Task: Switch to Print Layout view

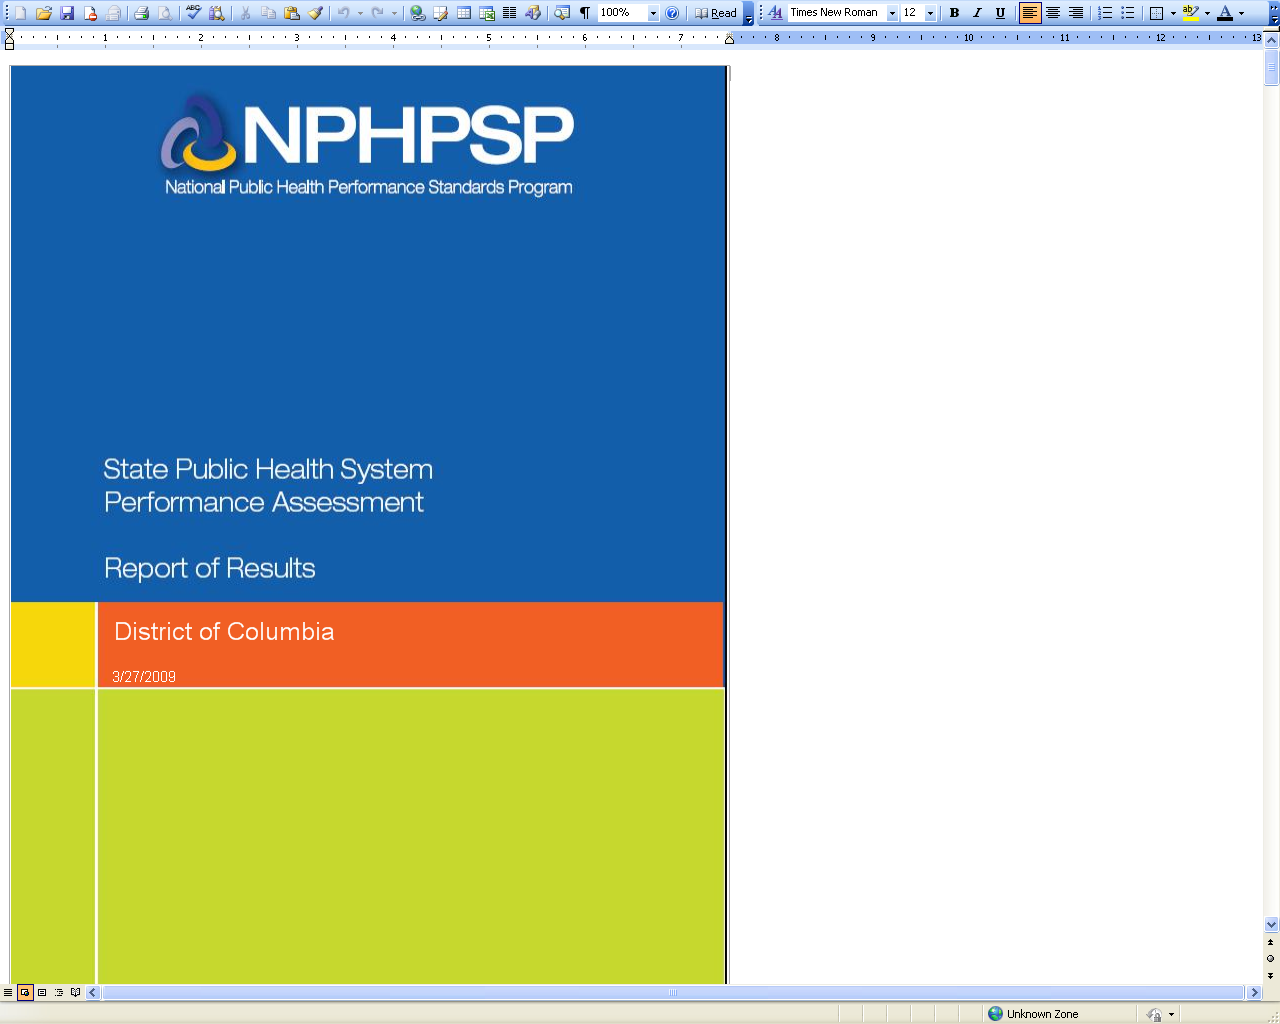Action: click(42, 993)
